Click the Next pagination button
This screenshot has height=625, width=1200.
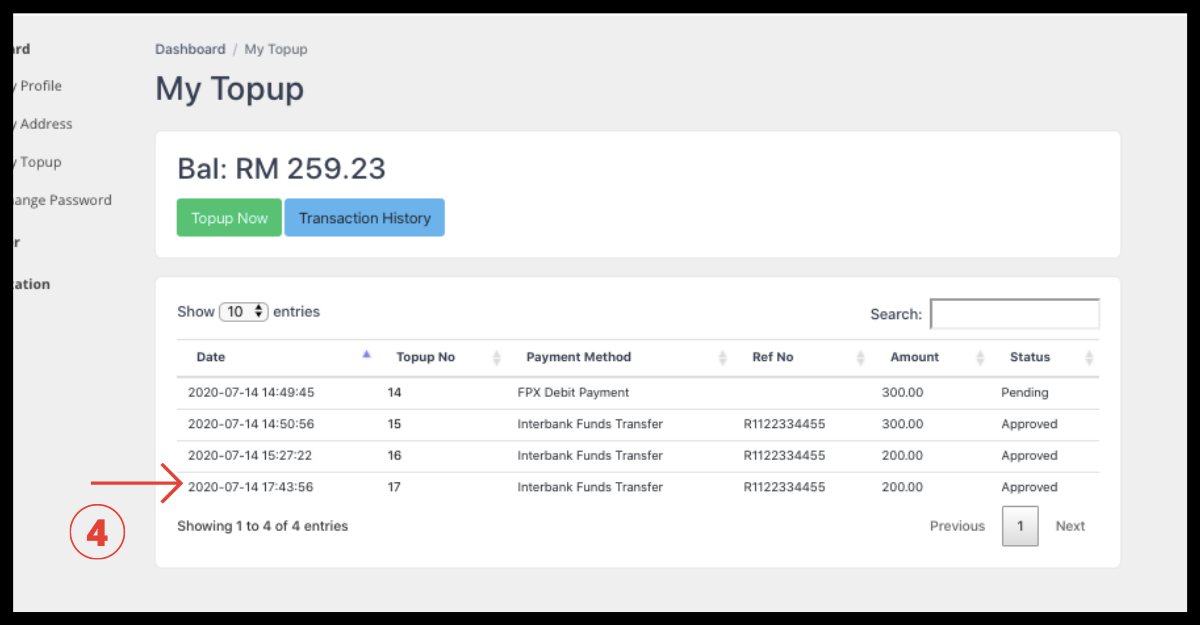coord(1070,526)
